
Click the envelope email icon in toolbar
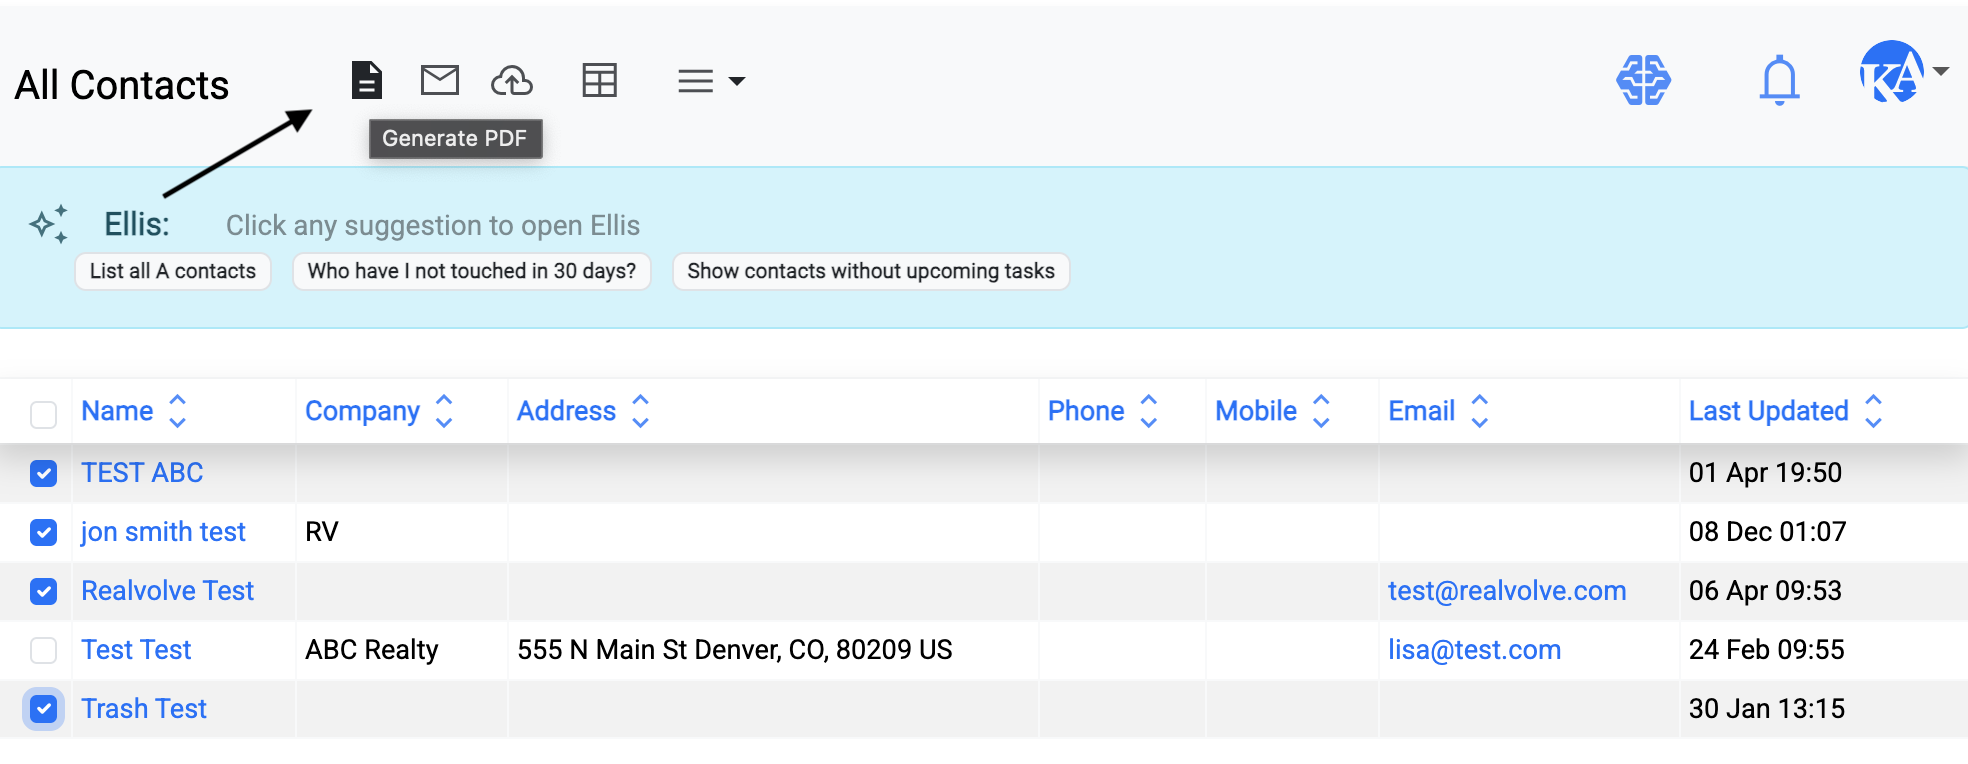tap(439, 80)
